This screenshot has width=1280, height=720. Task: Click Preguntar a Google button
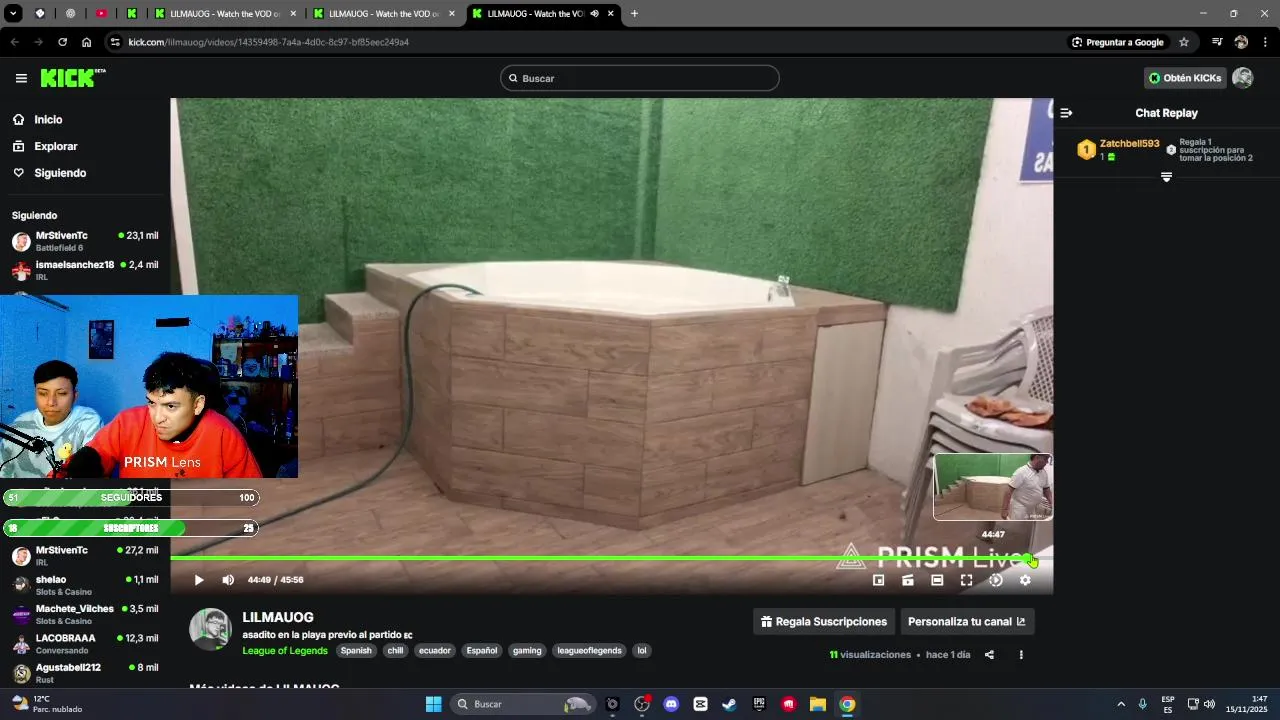1118,42
